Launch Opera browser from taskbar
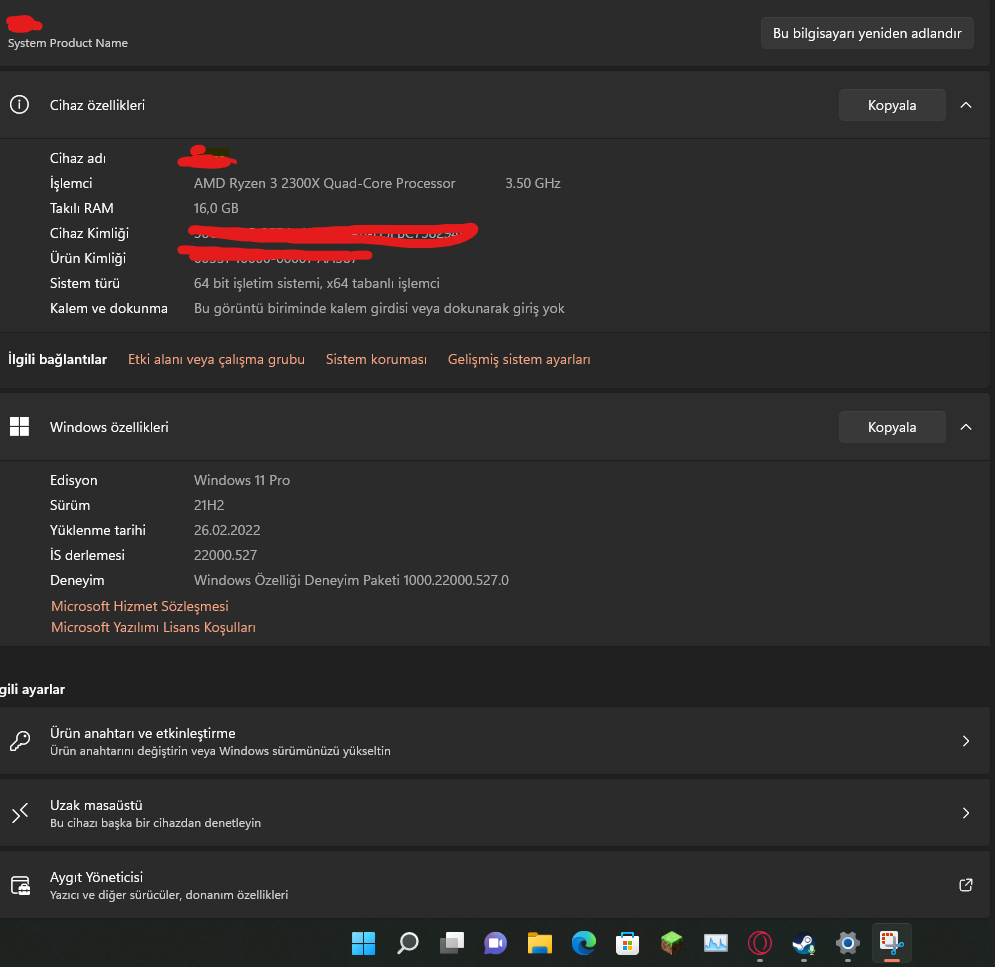This screenshot has height=967, width=995. click(x=760, y=943)
